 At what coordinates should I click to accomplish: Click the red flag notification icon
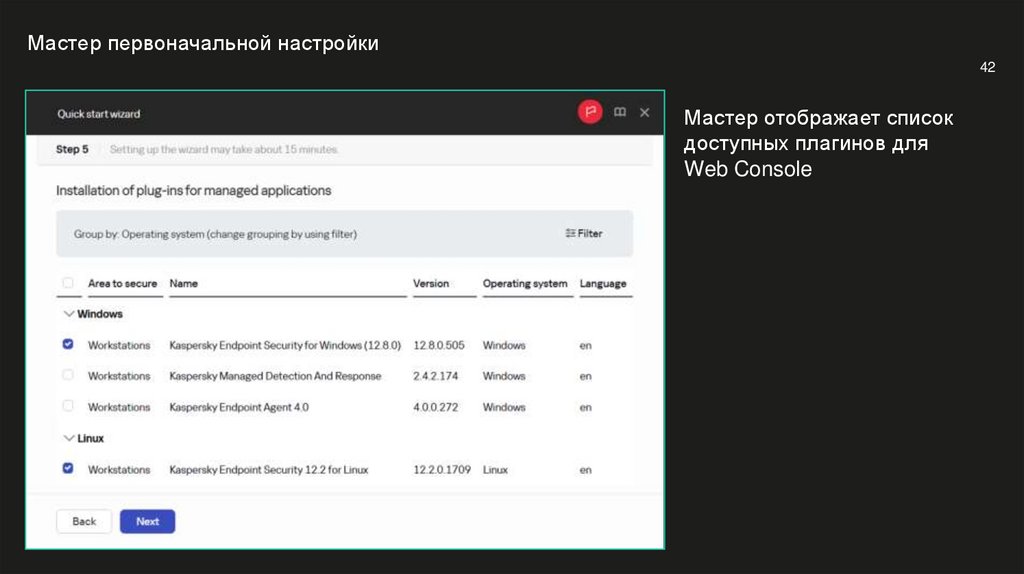coord(590,112)
